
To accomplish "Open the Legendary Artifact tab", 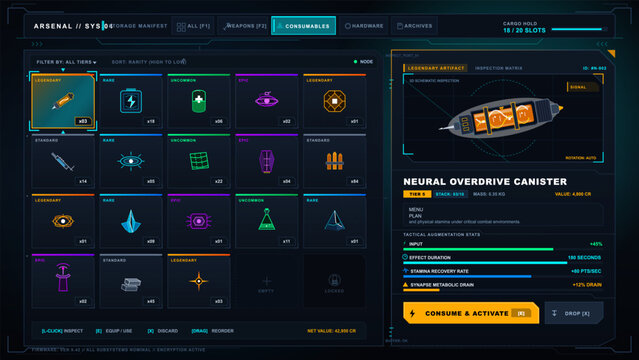I will tap(435, 68).
